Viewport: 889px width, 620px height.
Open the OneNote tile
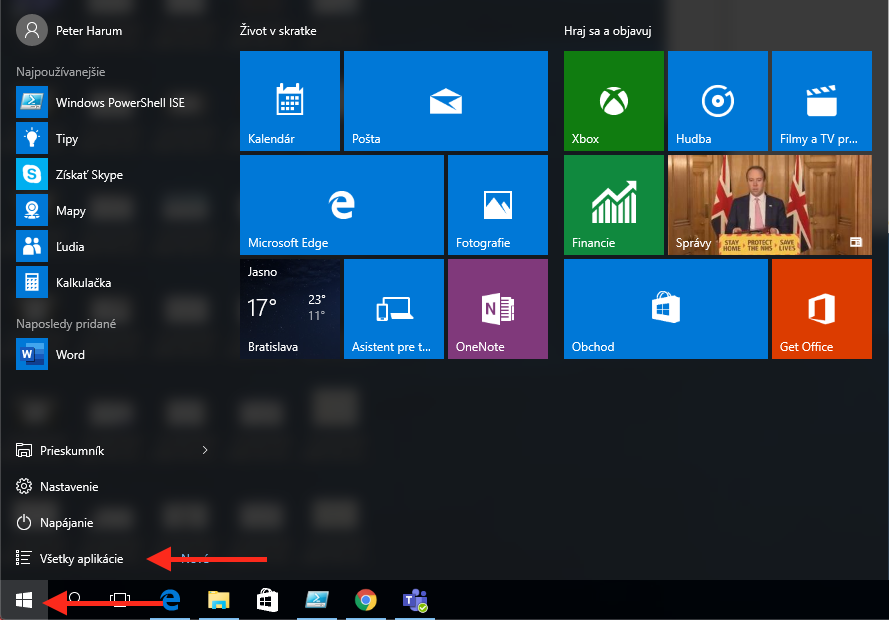tap(497, 308)
